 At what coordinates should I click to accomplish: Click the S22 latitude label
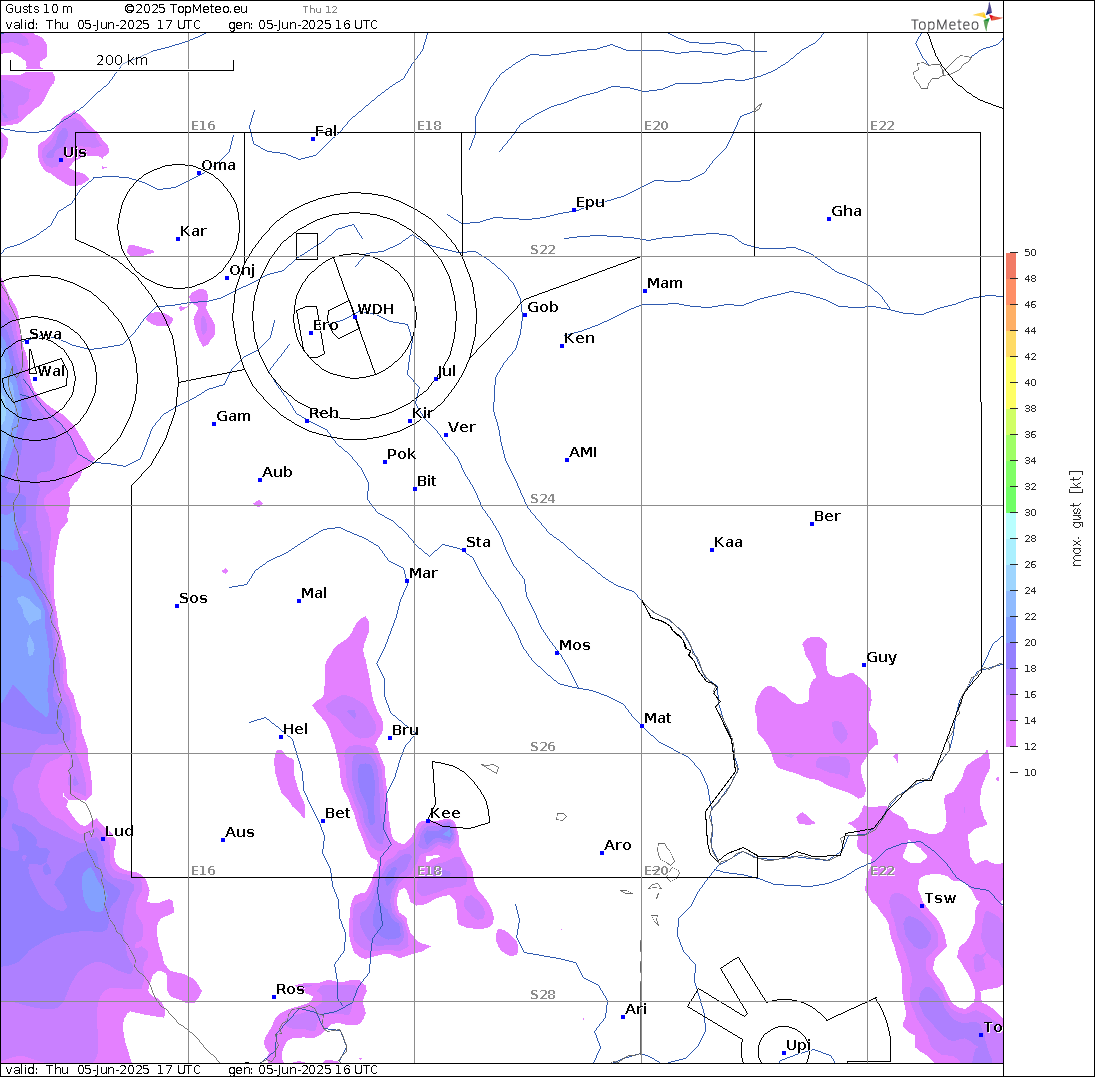pyautogui.click(x=543, y=250)
